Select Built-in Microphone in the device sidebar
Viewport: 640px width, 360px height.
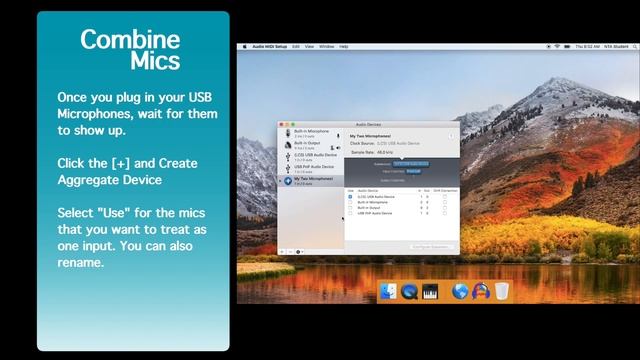click(311, 133)
